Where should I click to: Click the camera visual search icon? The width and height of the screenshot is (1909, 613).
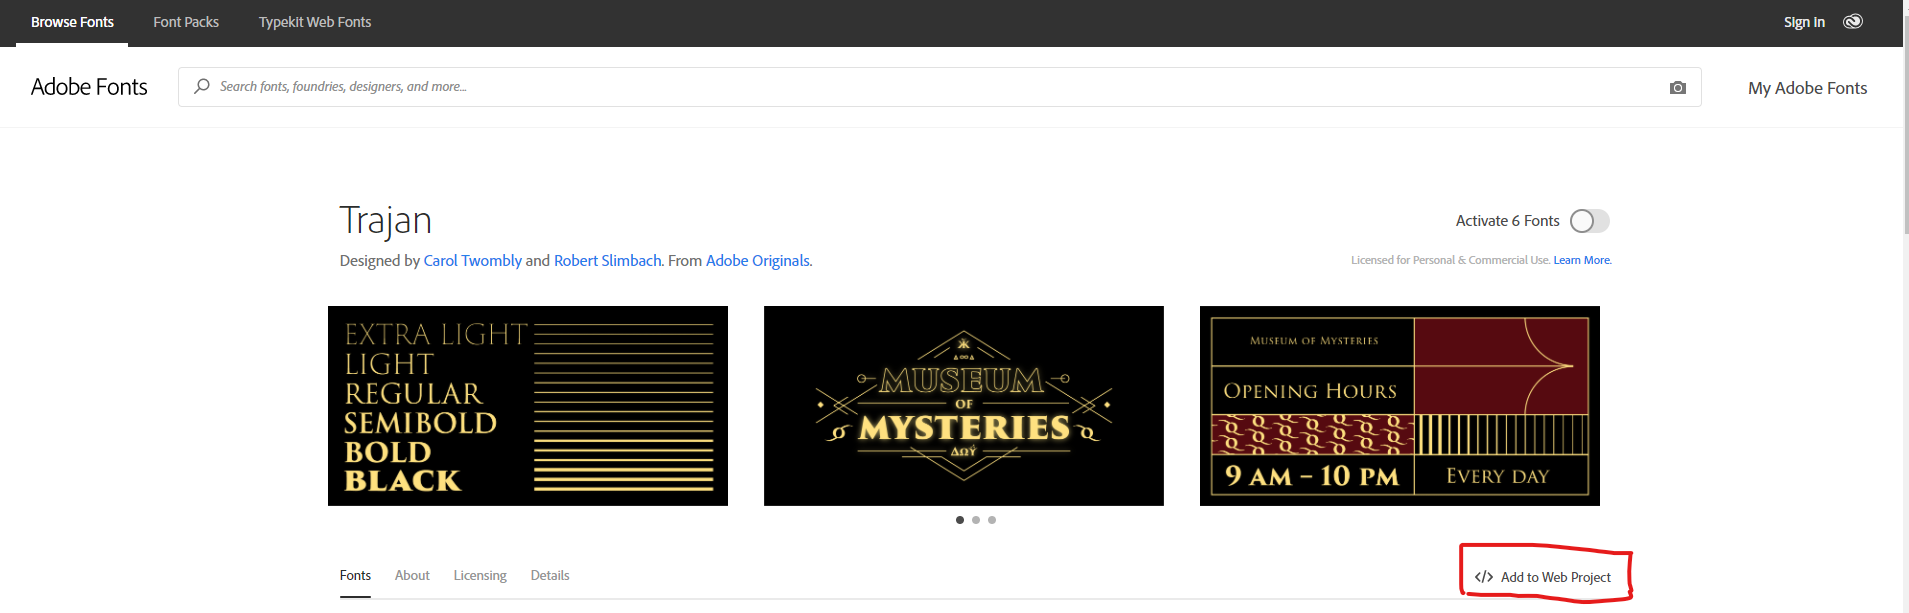coord(1677,88)
